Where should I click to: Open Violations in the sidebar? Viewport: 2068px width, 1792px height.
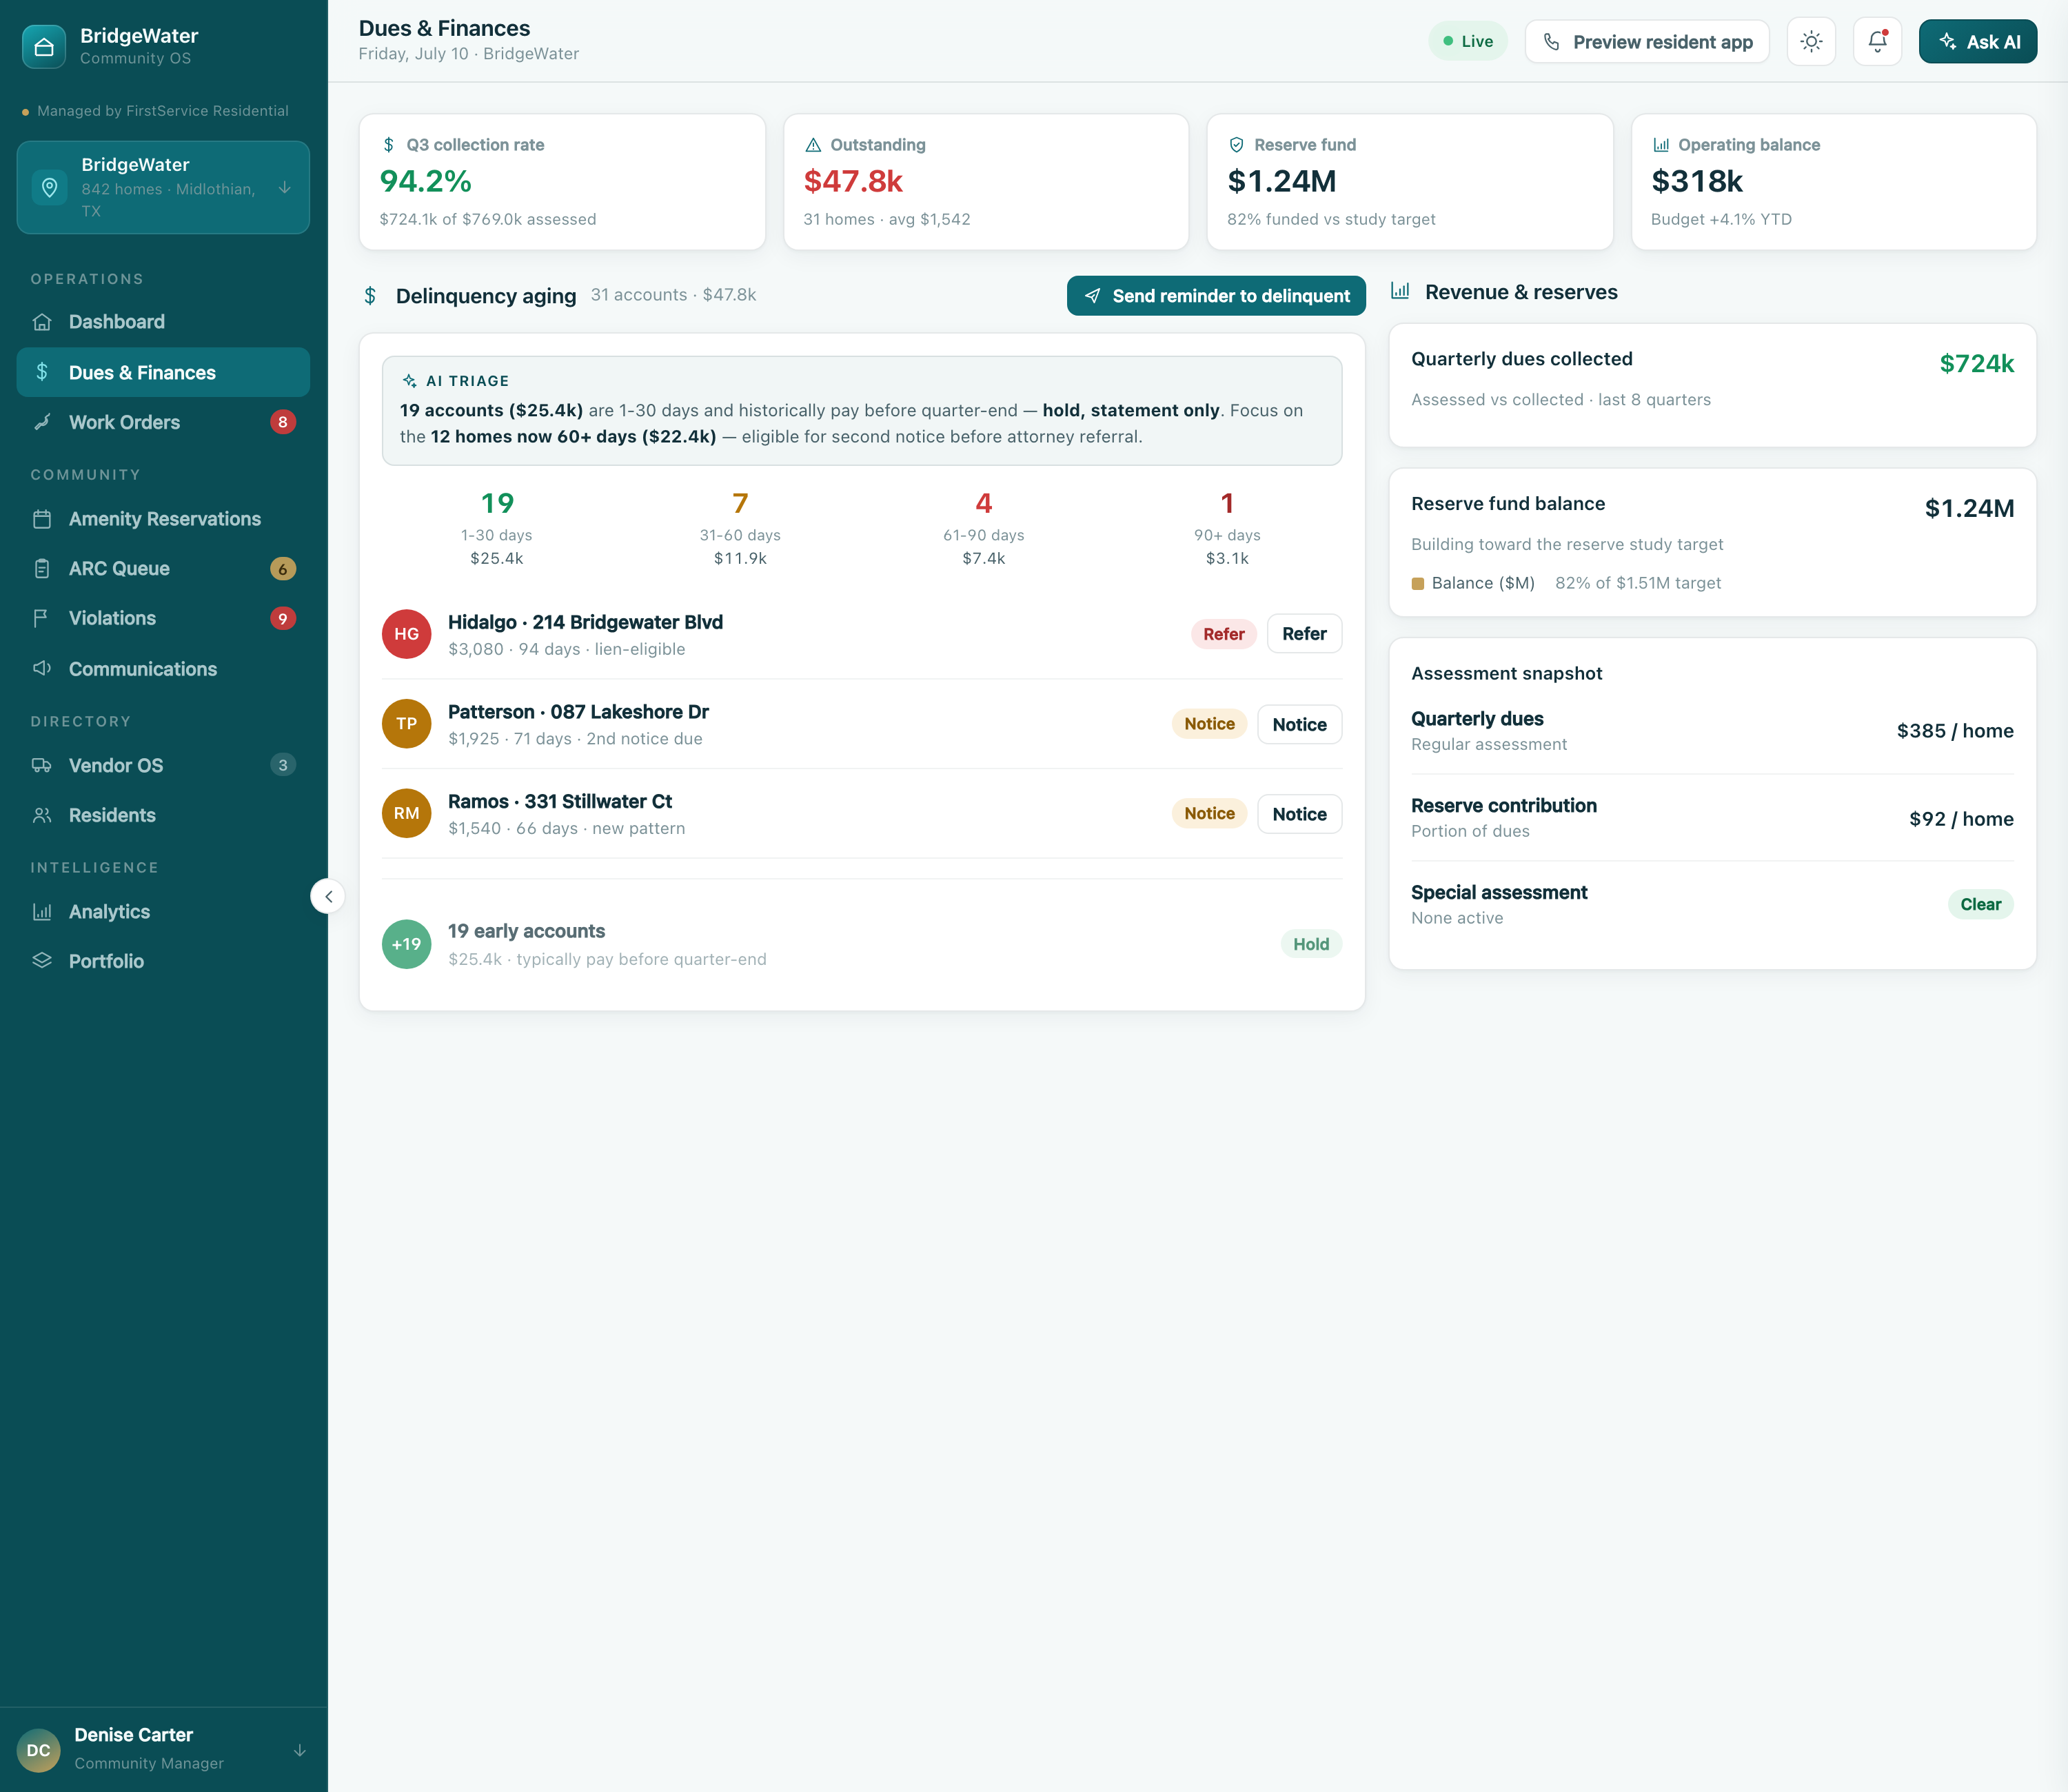163,618
